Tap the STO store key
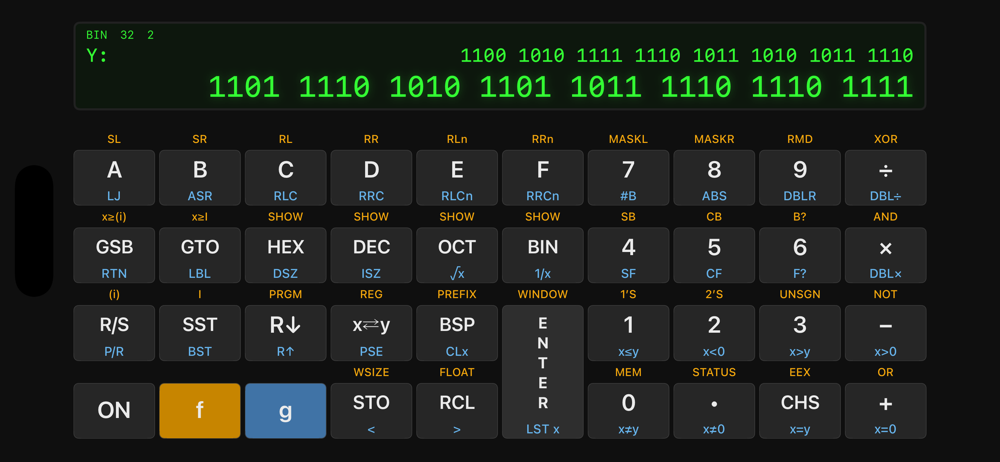1000x462 pixels. [x=371, y=411]
